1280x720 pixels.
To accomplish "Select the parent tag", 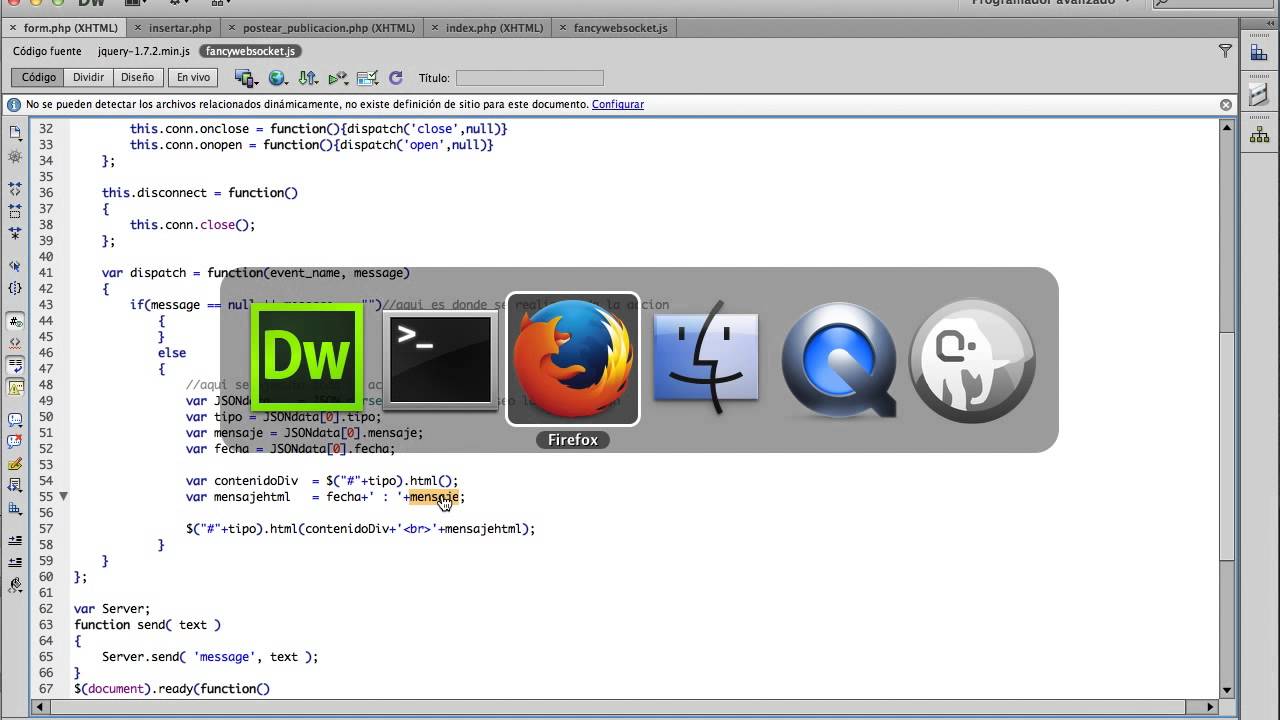I will point(15,266).
